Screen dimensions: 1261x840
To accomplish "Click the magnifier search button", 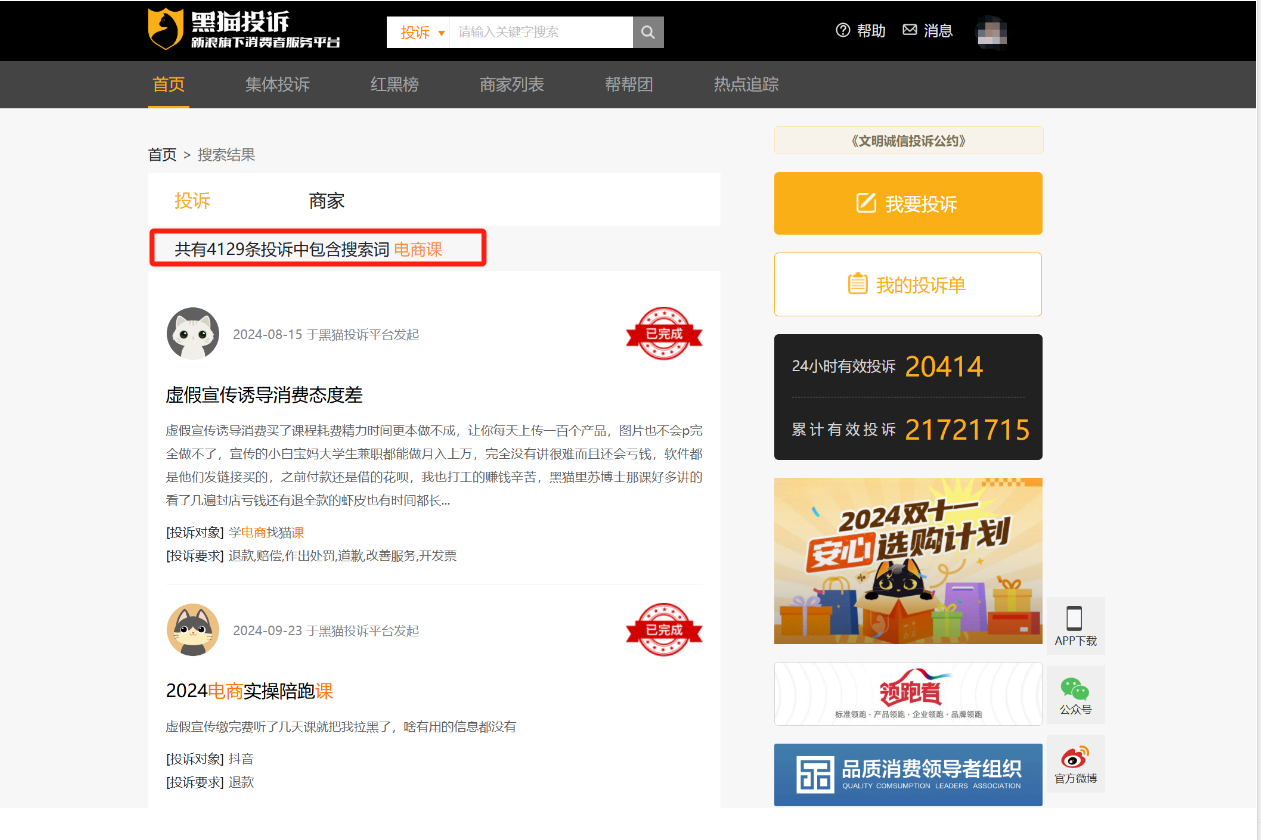I will (648, 32).
